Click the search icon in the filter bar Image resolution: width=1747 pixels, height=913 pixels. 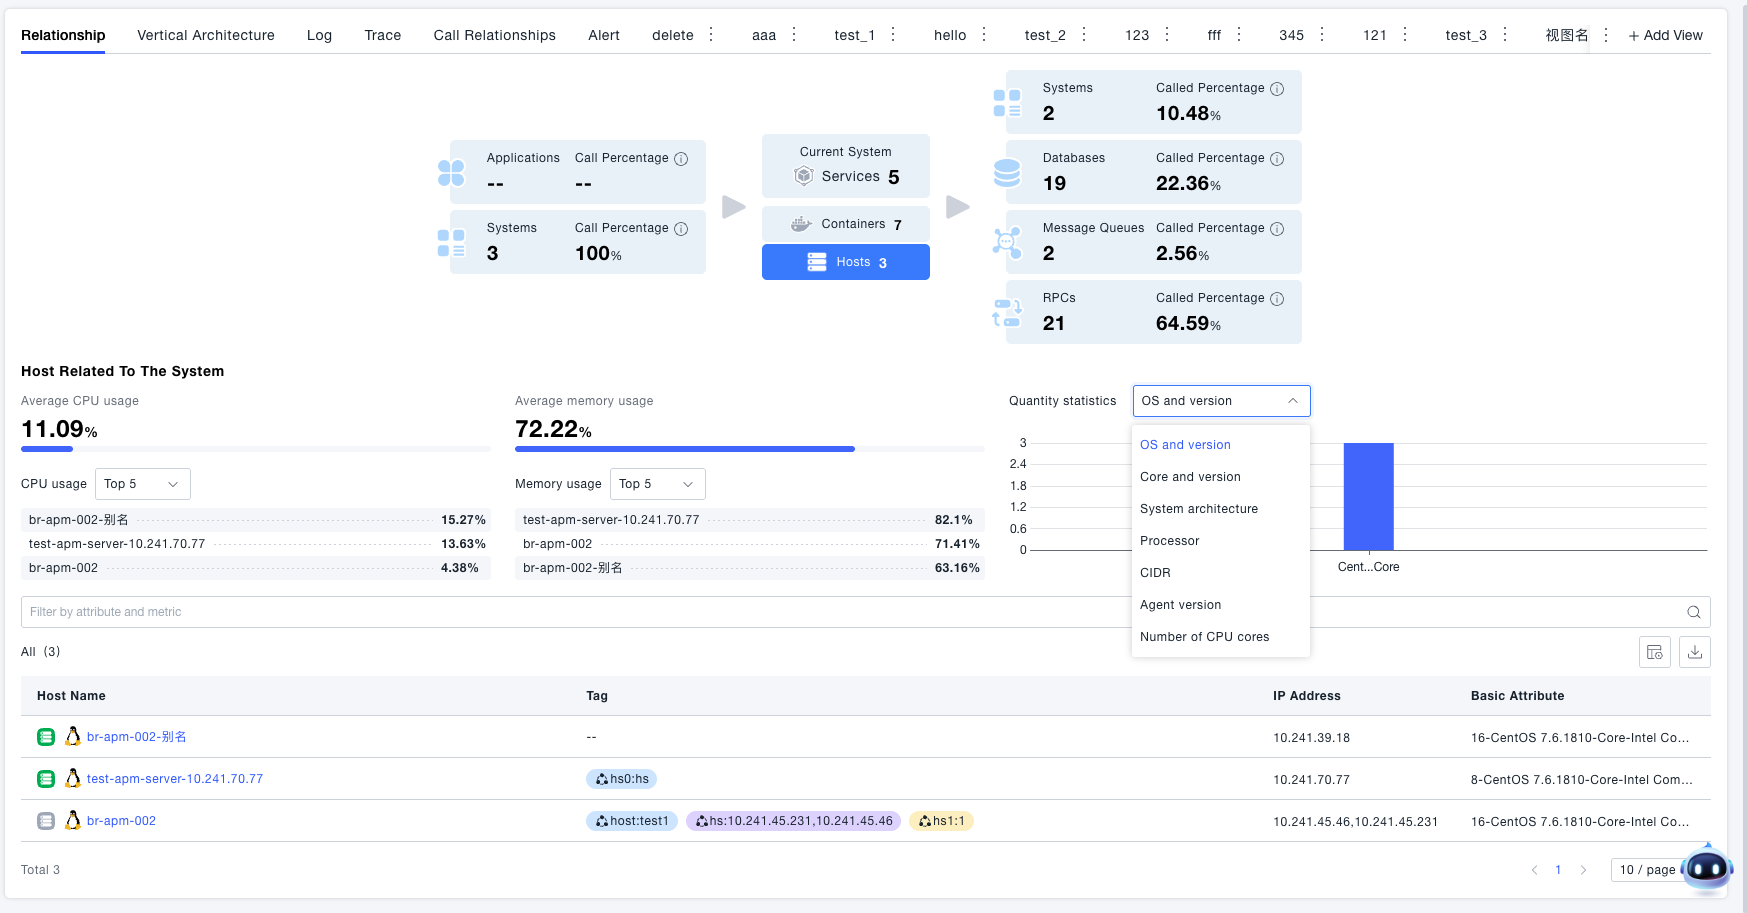[1693, 612]
